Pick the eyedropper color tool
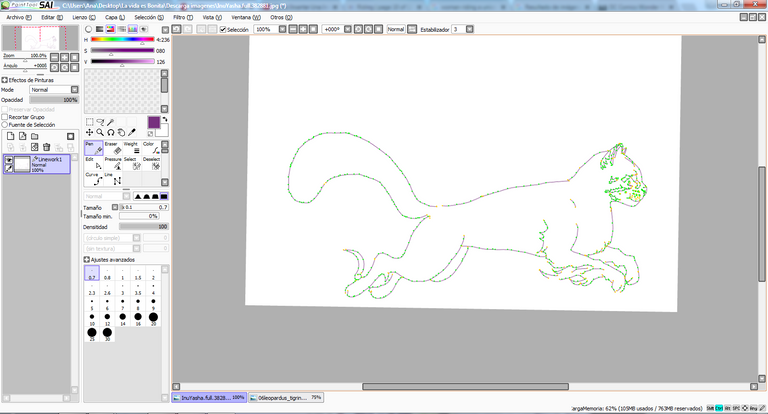The image size is (768, 414). [x=132, y=132]
